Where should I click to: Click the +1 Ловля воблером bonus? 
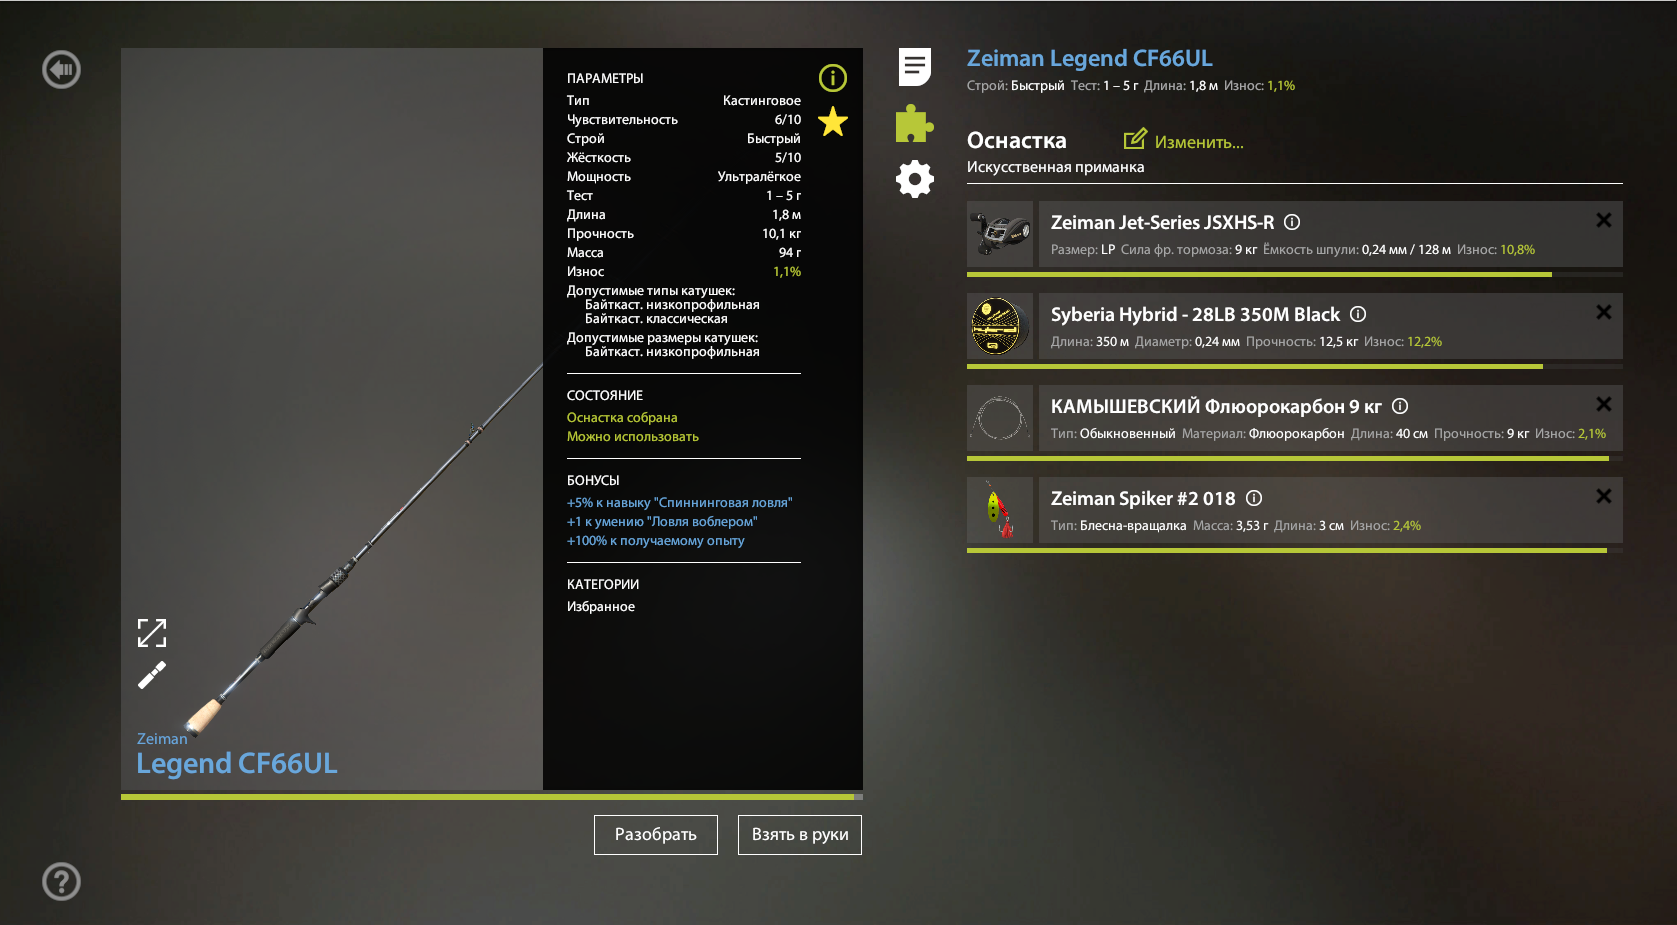tap(662, 521)
